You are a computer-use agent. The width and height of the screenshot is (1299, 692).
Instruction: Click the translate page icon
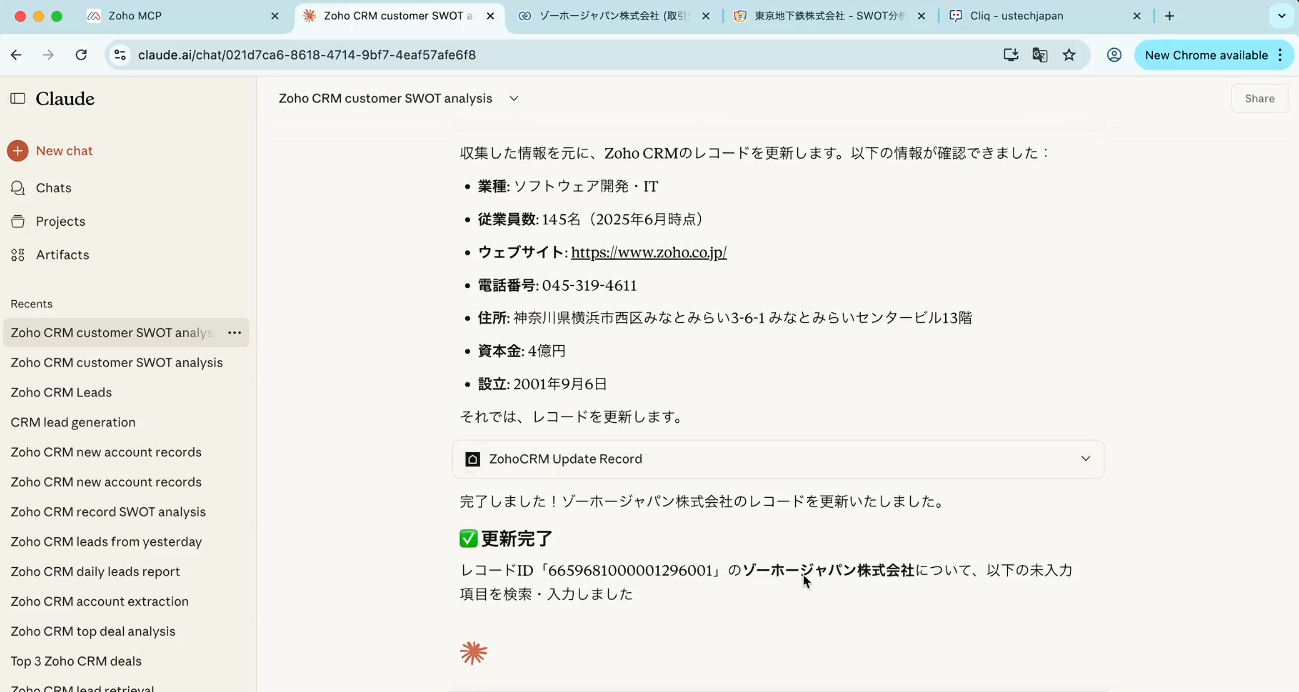(x=1040, y=55)
